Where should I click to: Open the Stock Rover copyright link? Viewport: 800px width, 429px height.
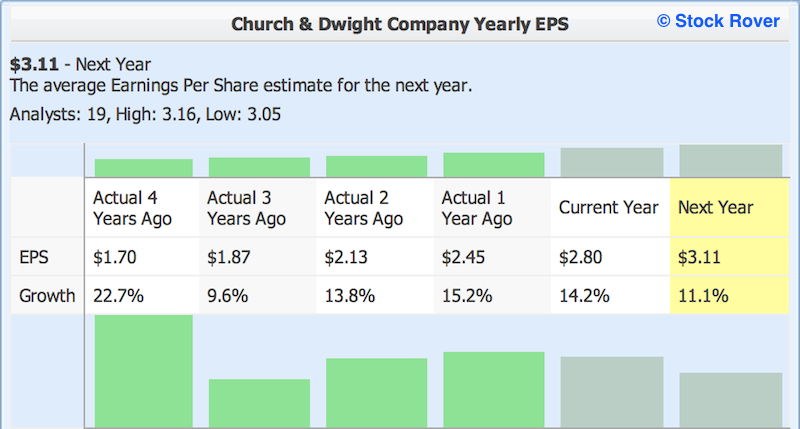[x=718, y=21]
